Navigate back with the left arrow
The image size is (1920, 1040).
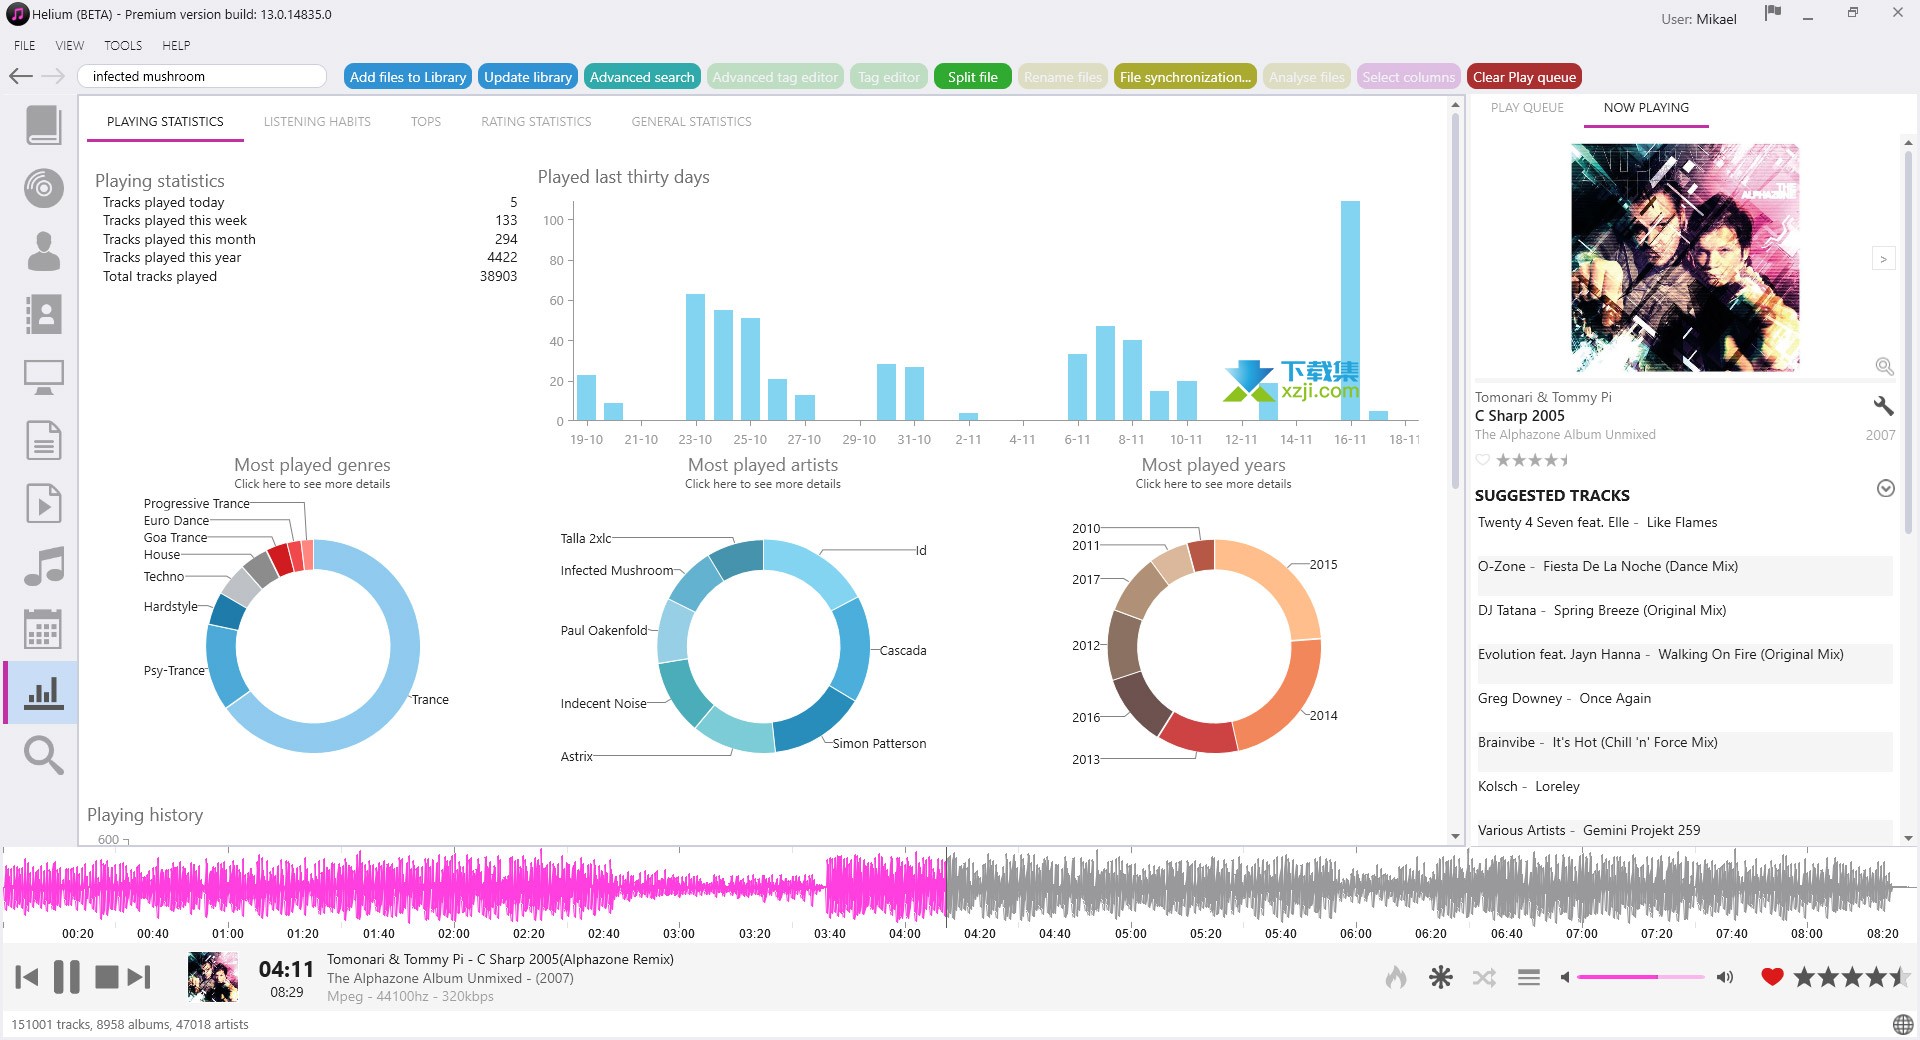(x=21, y=76)
